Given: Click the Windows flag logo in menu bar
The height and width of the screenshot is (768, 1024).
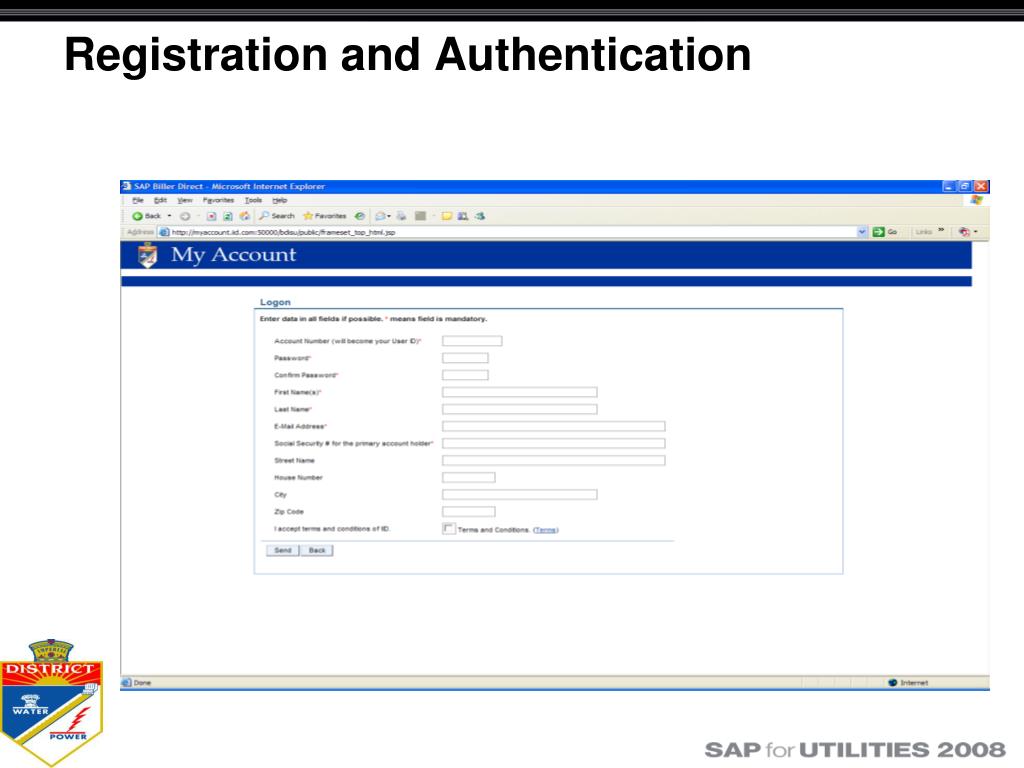Looking at the screenshot, I should click(977, 200).
